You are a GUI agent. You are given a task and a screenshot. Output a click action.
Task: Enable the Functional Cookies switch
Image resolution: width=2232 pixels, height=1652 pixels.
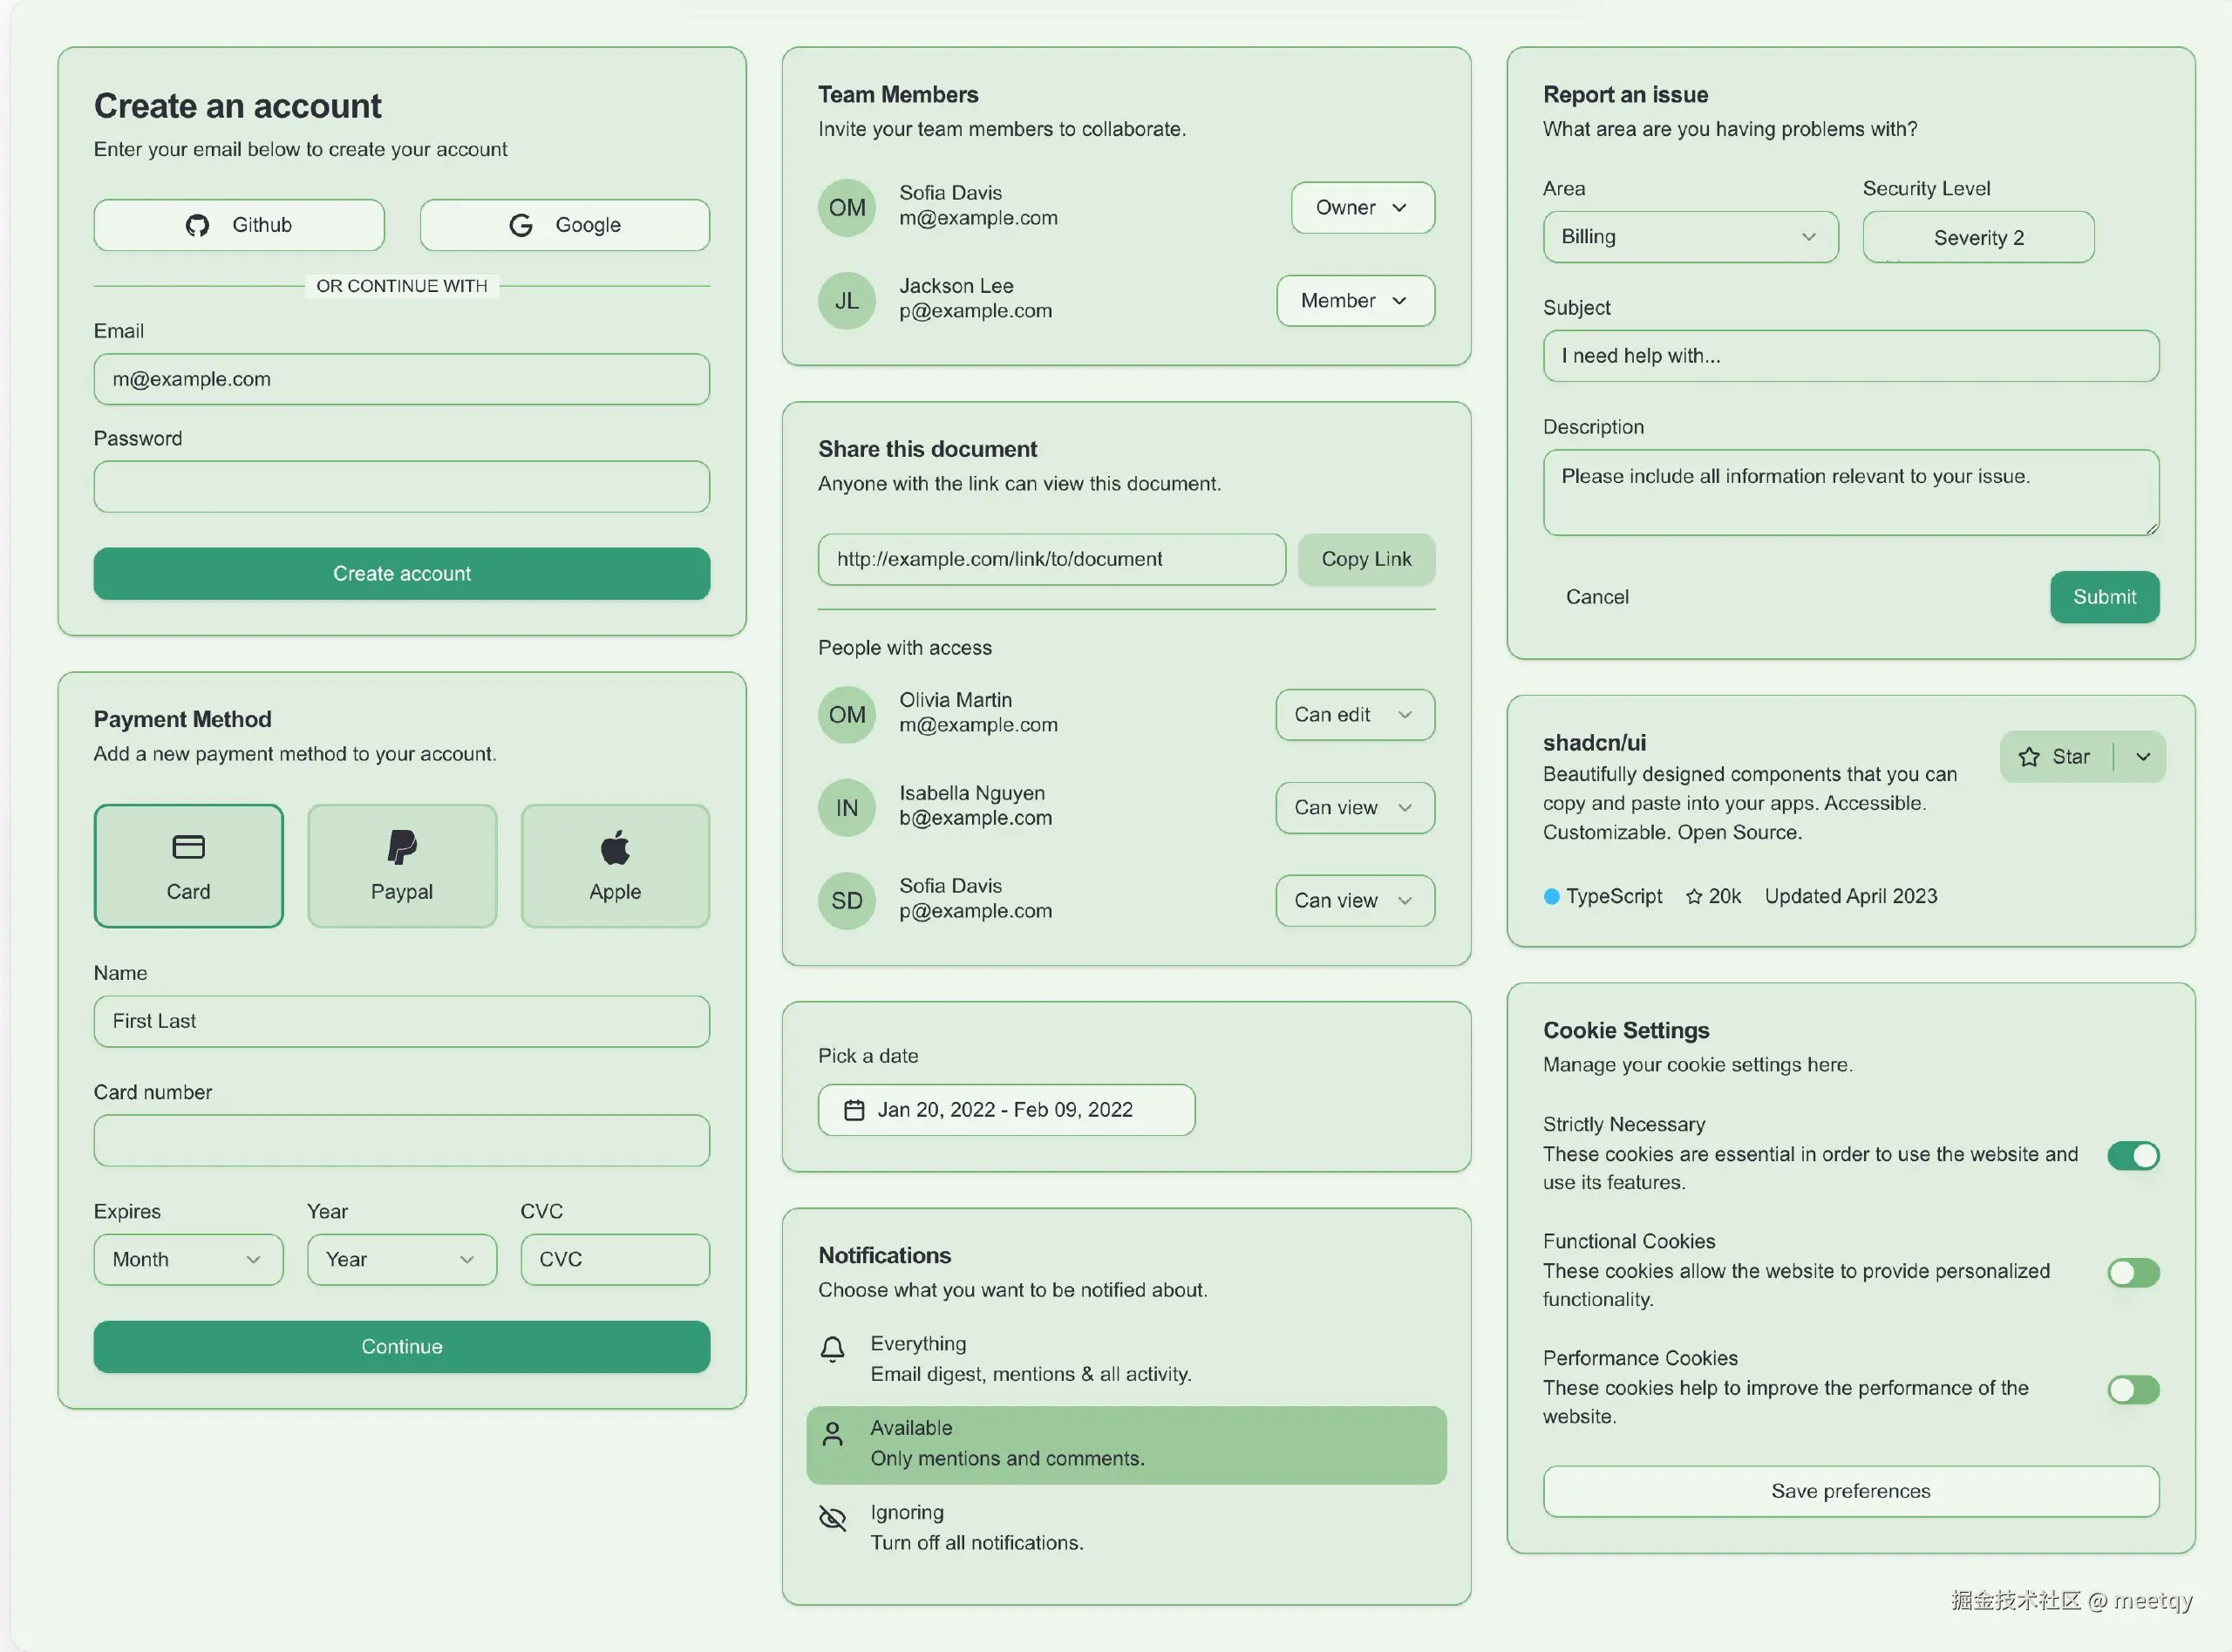(x=2132, y=1273)
